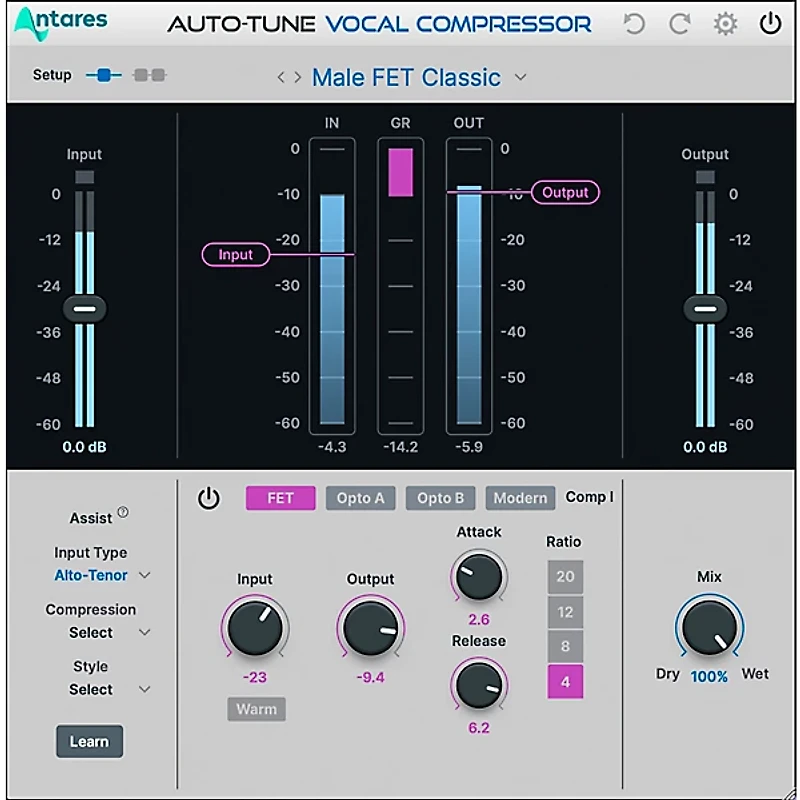Select ratio 8
This screenshot has height=800, width=800.
[565, 646]
